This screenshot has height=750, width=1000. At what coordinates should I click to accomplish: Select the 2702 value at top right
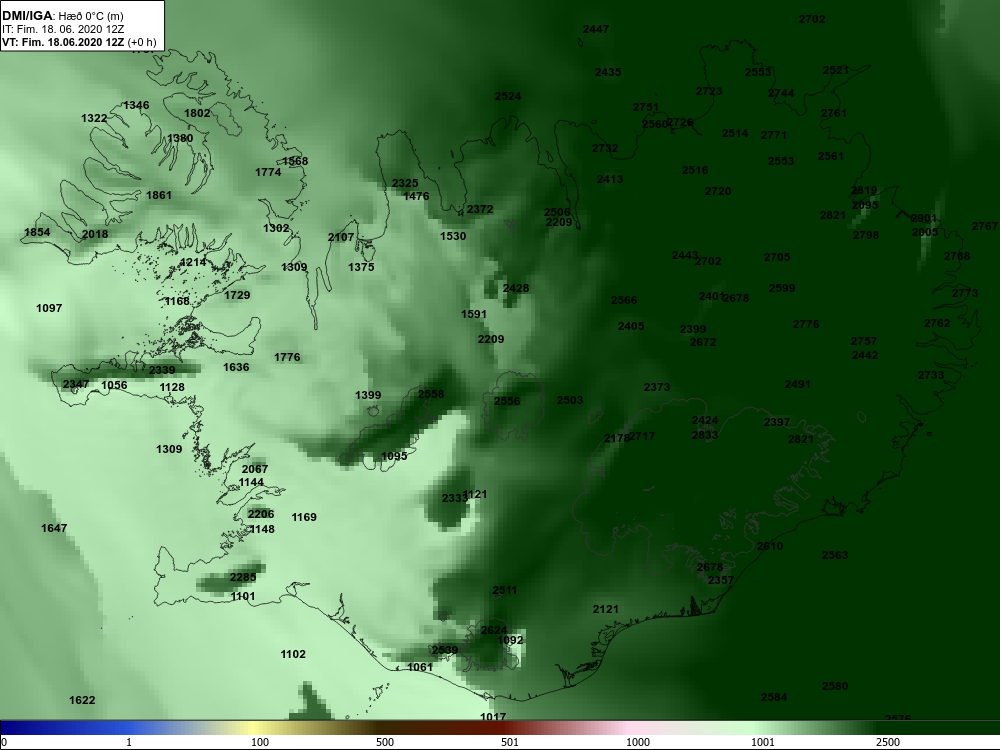(x=812, y=19)
